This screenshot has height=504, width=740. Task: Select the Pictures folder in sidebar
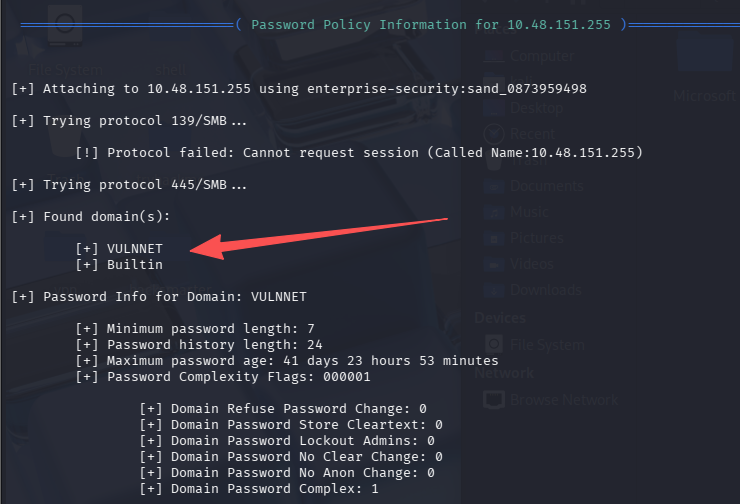coord(536,238)
